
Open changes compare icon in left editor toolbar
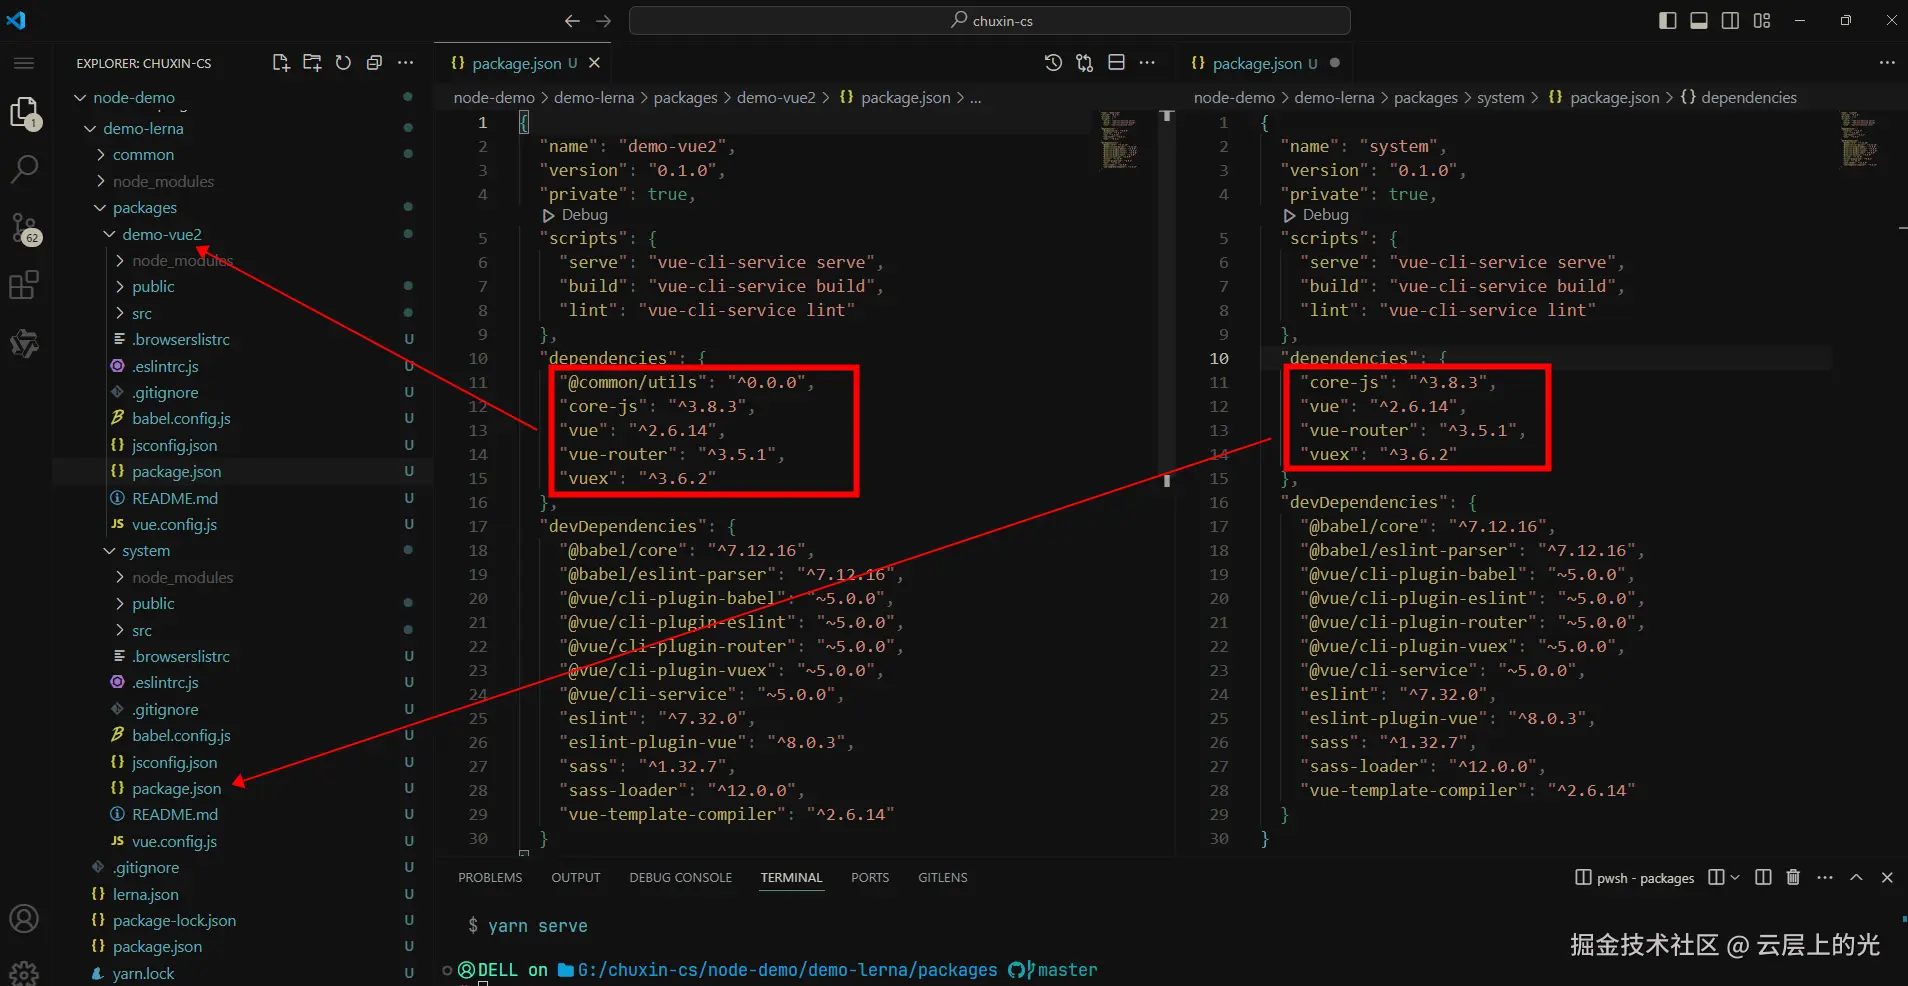point(1085,63)
